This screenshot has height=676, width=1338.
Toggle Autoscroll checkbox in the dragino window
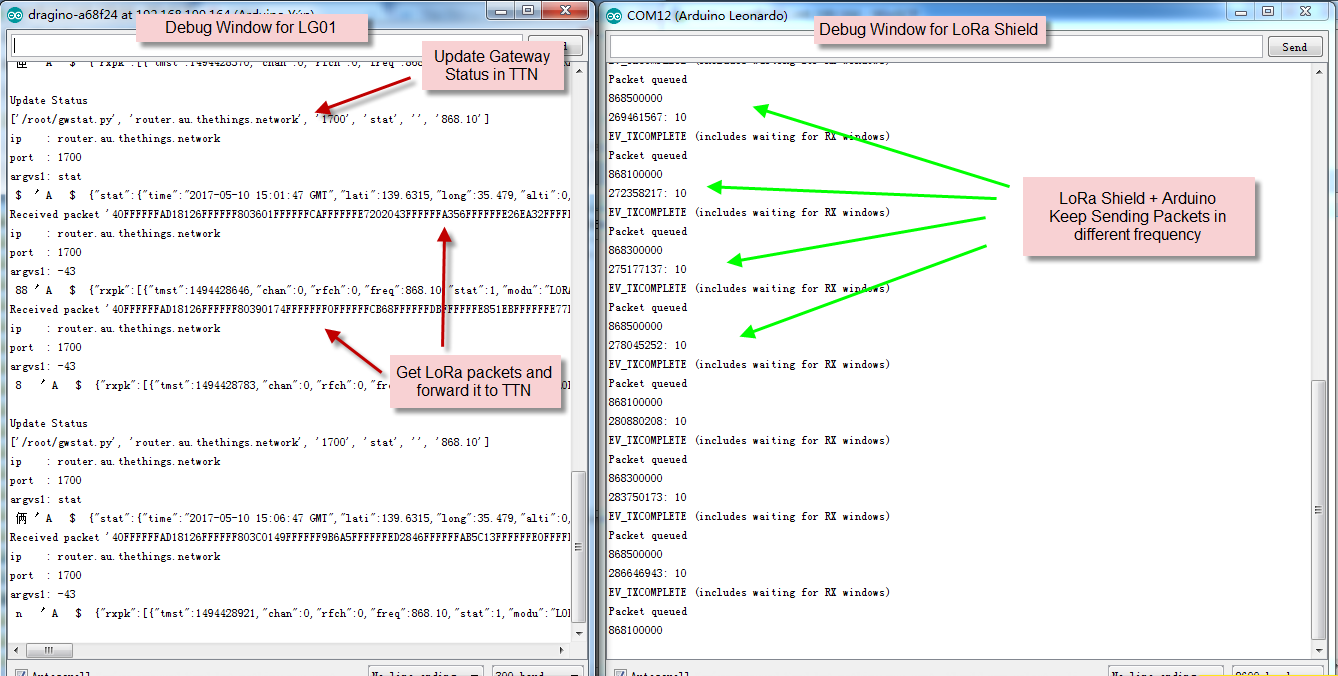coord(20,672)
